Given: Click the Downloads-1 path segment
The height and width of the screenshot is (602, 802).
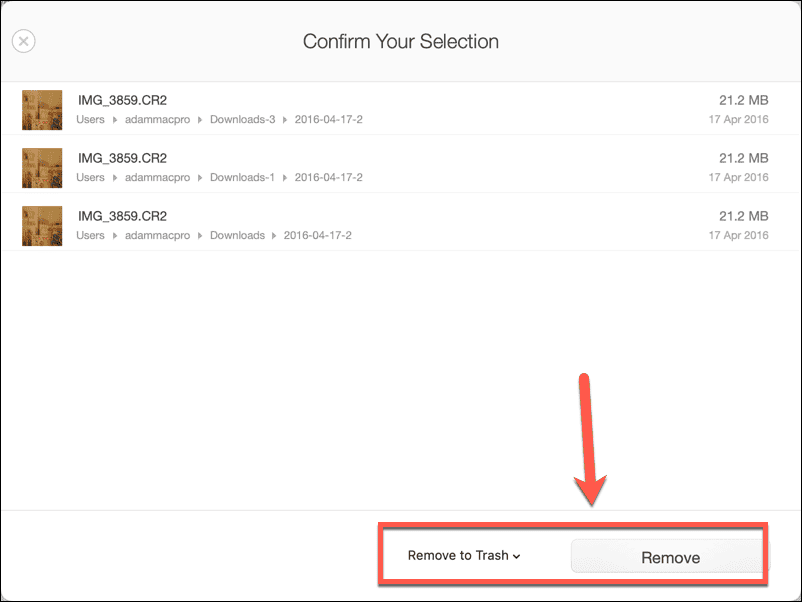Looking at the screenshot, I should coord(242,177).
